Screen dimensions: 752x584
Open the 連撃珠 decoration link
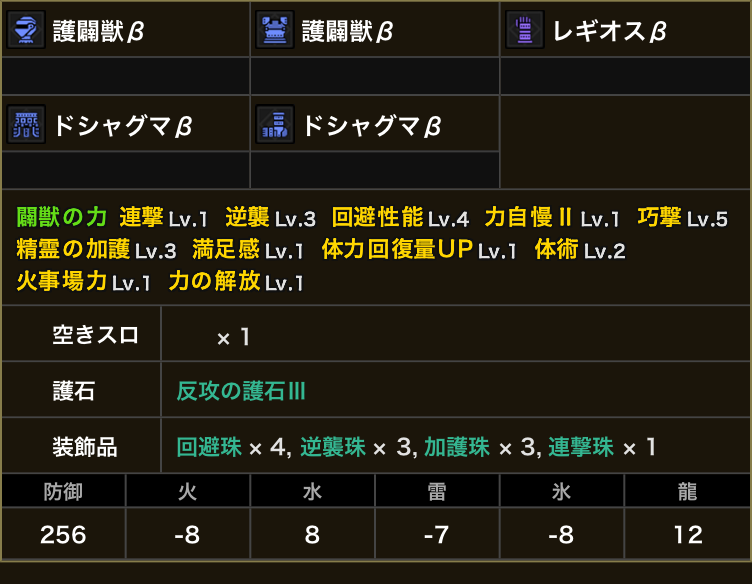(x=581, y=447)
